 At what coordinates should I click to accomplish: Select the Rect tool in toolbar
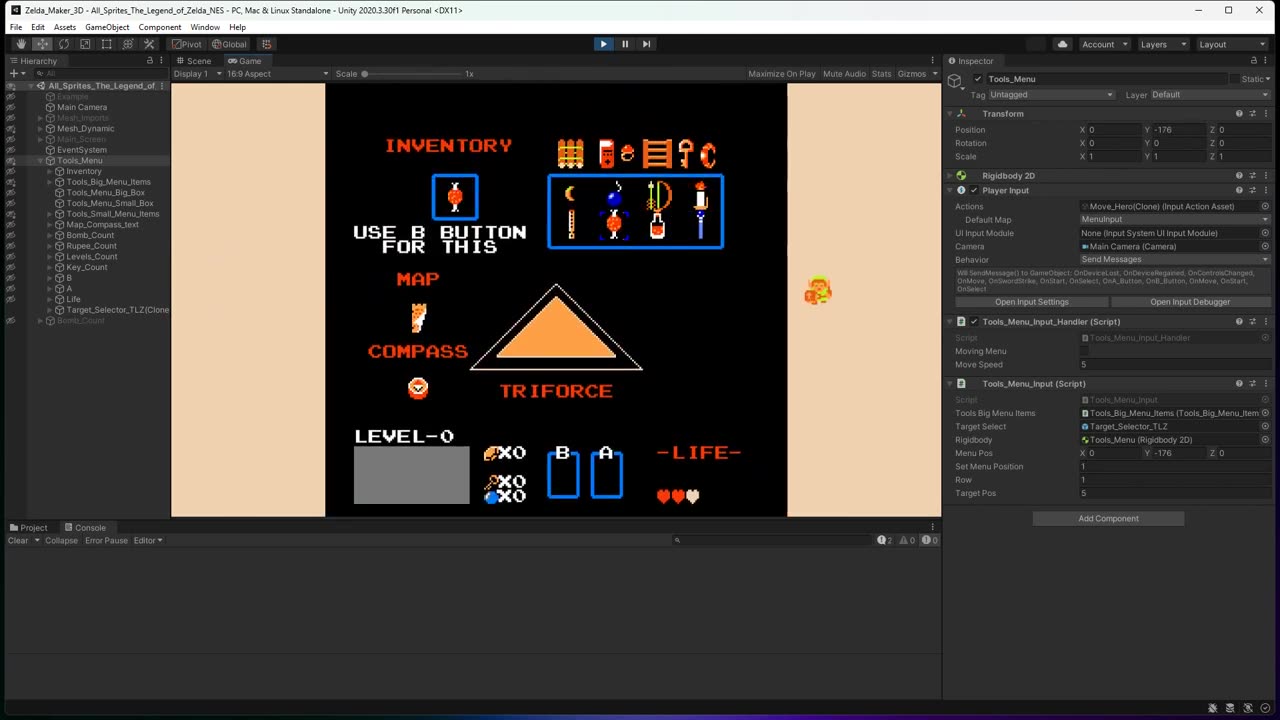click(x=106, y=44)
